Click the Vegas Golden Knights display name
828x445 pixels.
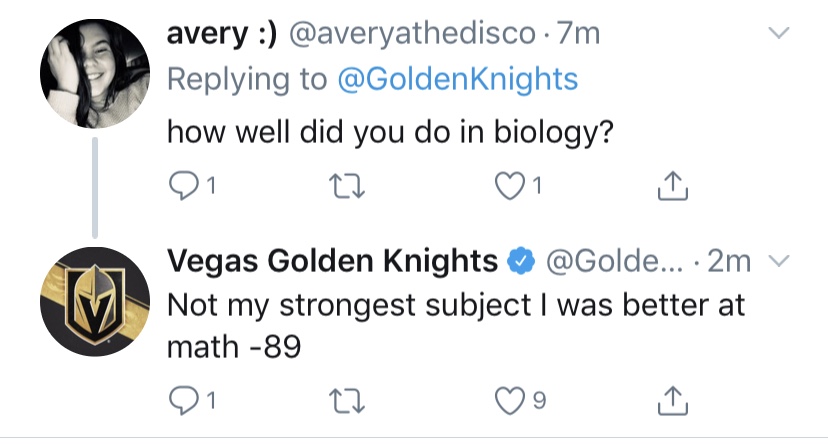pos(332,261)
